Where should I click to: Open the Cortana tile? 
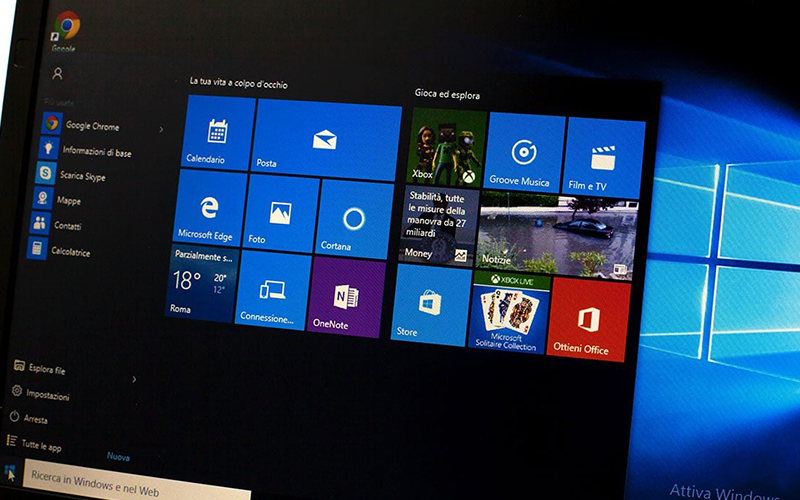(355, 219)
